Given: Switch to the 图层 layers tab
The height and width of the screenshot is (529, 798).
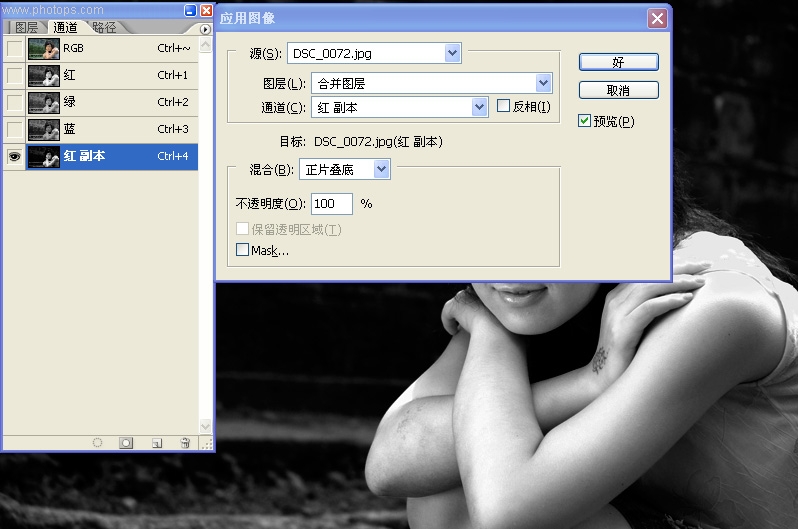Looking at the screenshot, I should pyautogui.click(x=26, y=27).
